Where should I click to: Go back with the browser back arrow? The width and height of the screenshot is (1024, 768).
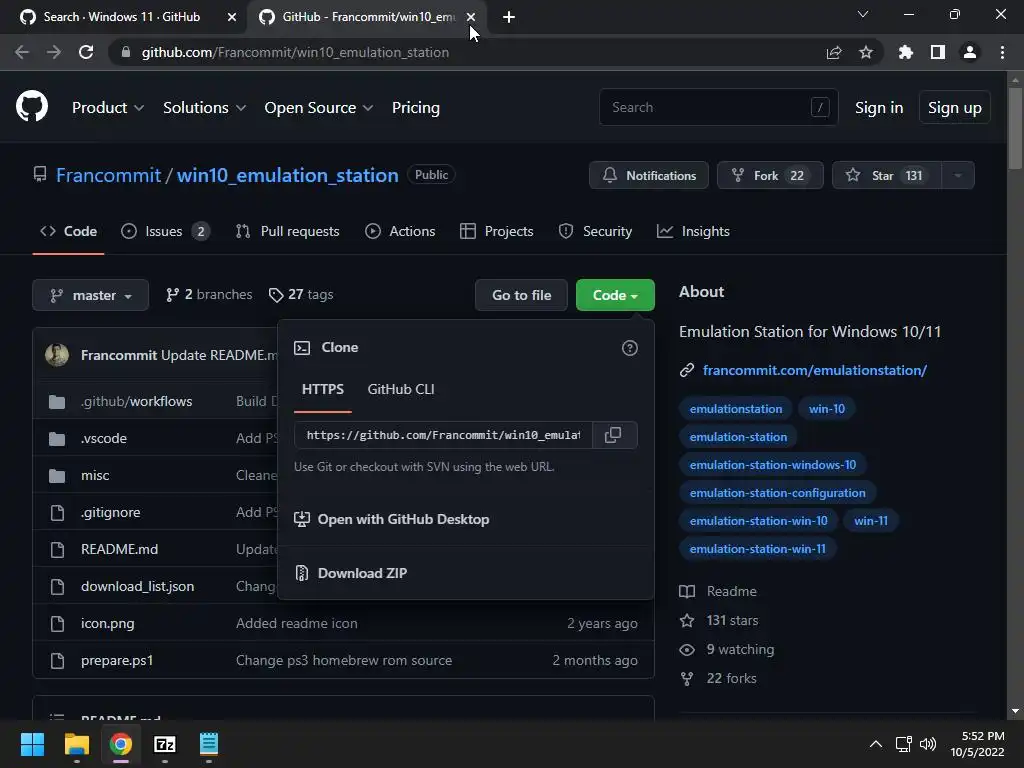(x=22, y=52)
